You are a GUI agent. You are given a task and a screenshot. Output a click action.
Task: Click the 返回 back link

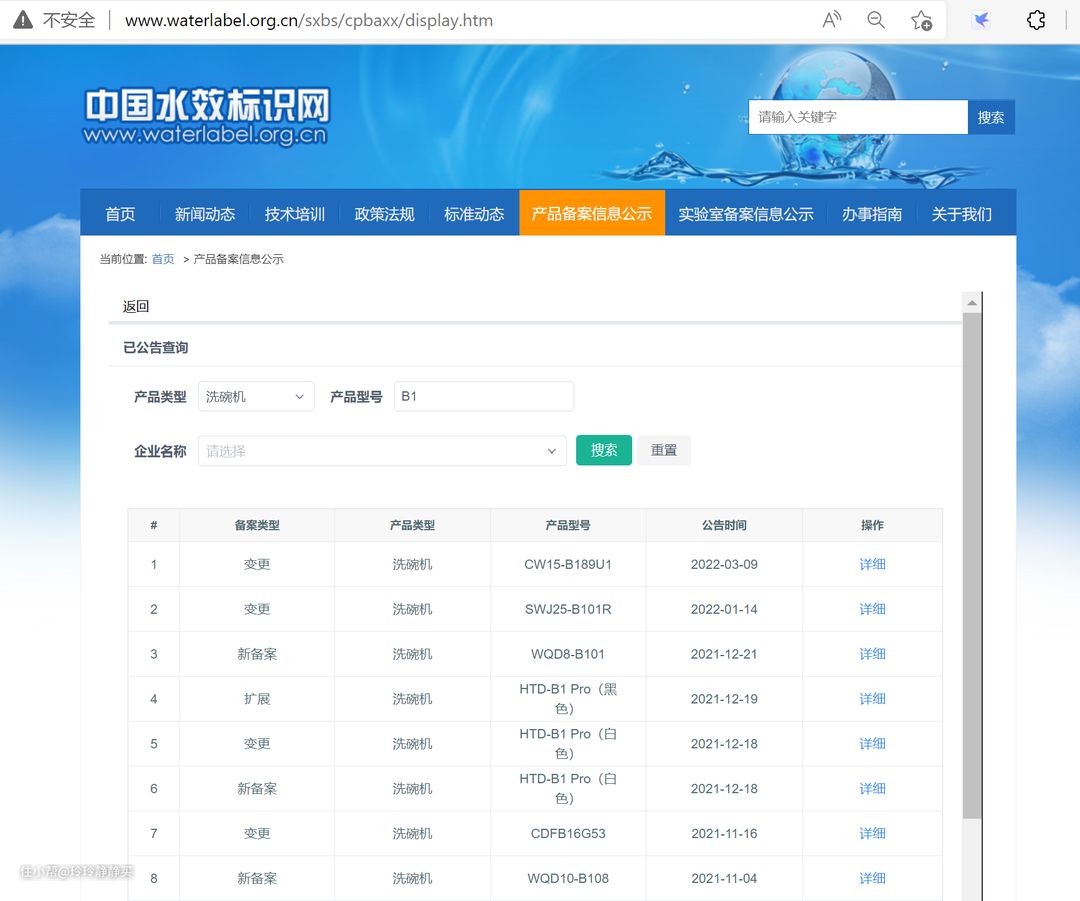[136, 307]
